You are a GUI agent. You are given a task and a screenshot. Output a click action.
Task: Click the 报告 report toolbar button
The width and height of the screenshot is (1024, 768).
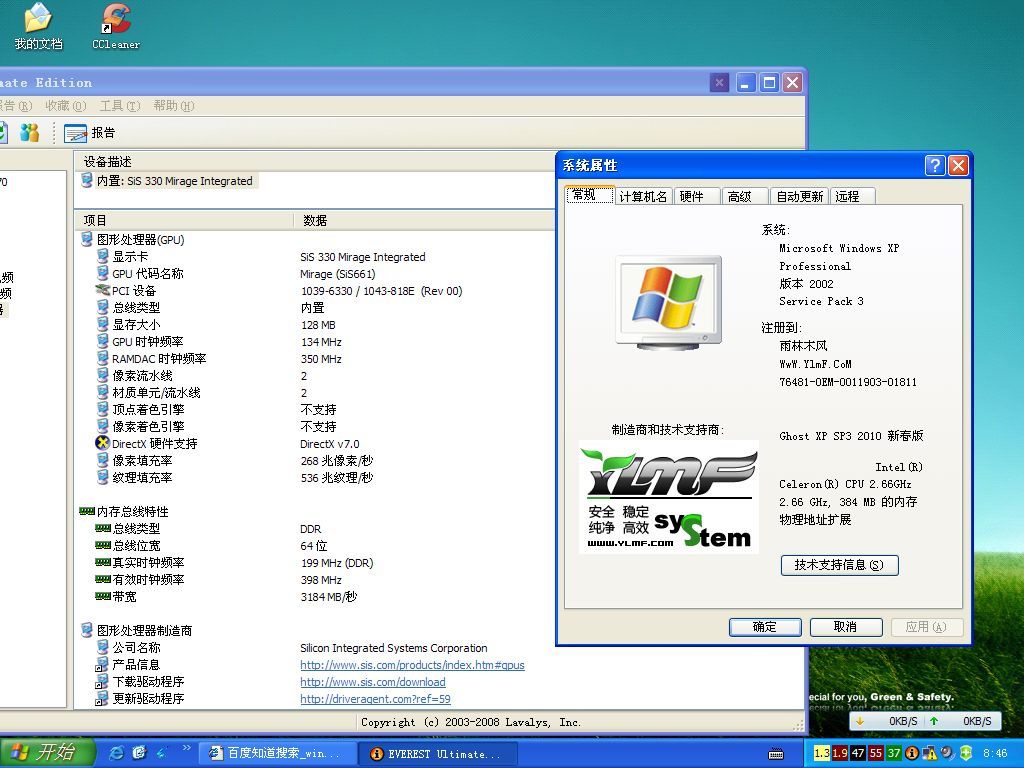click(89, 133)
